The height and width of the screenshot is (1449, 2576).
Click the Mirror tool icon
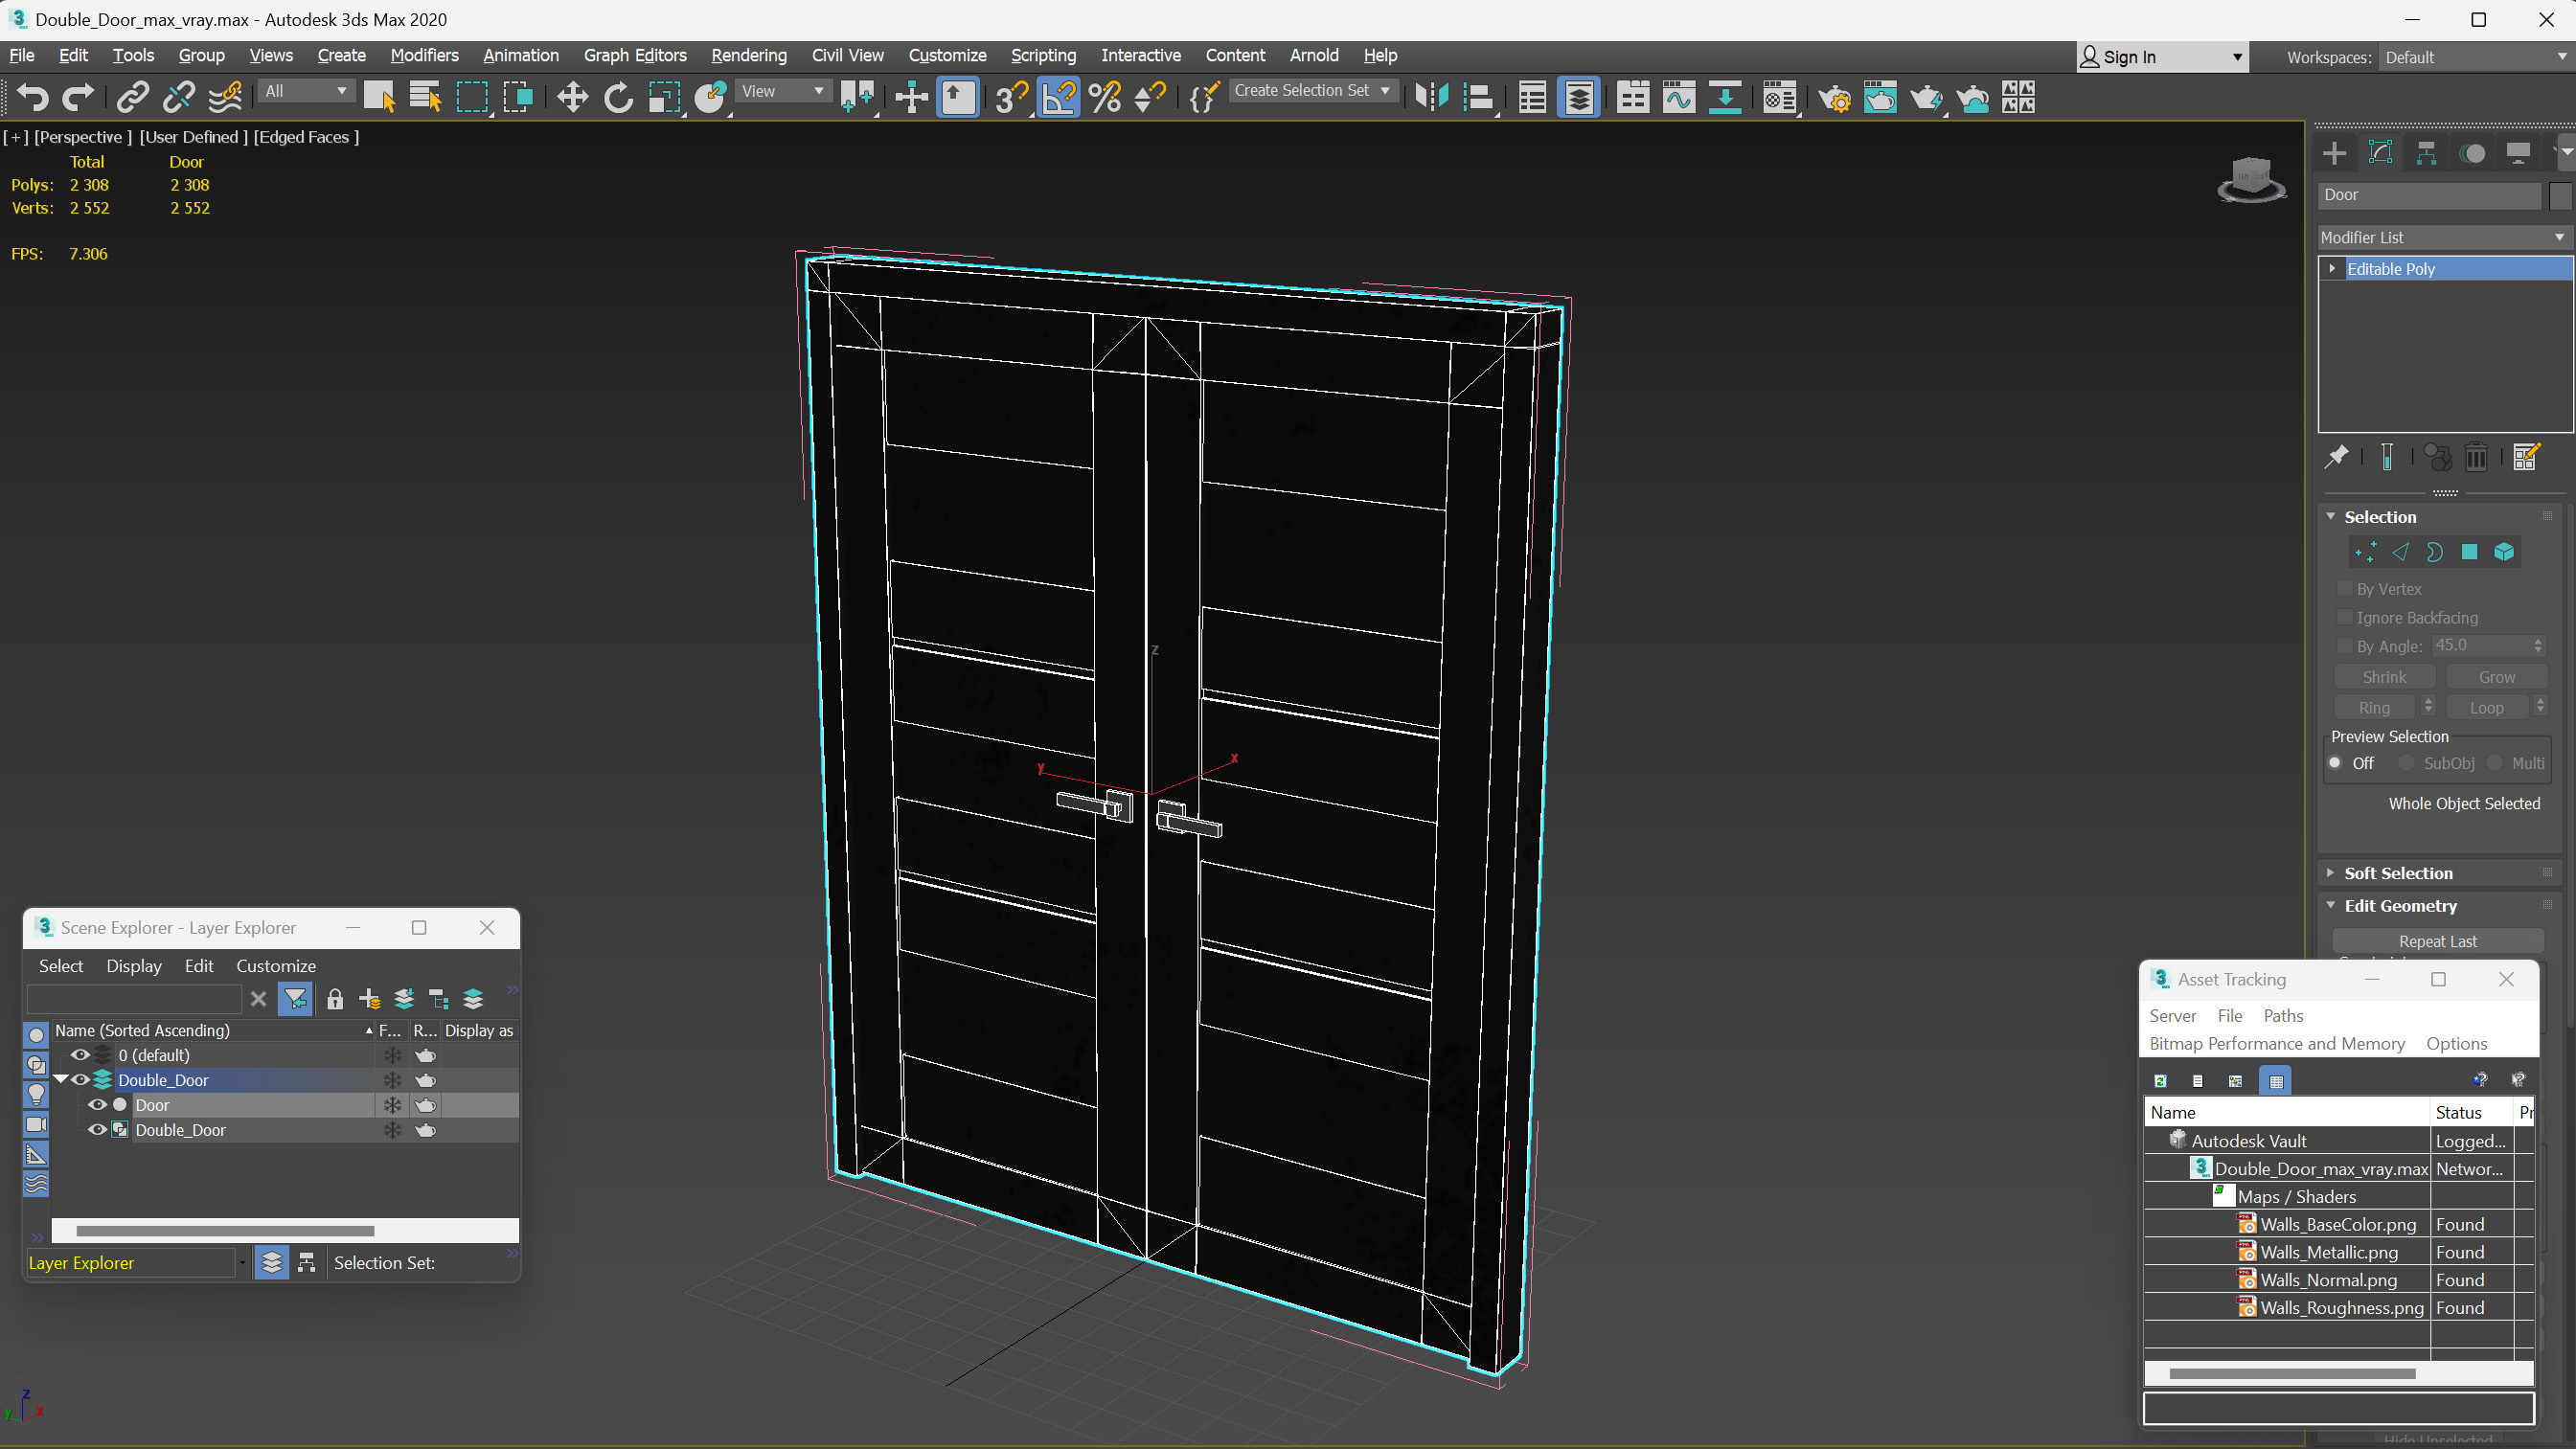click(x=1432, y=97)
